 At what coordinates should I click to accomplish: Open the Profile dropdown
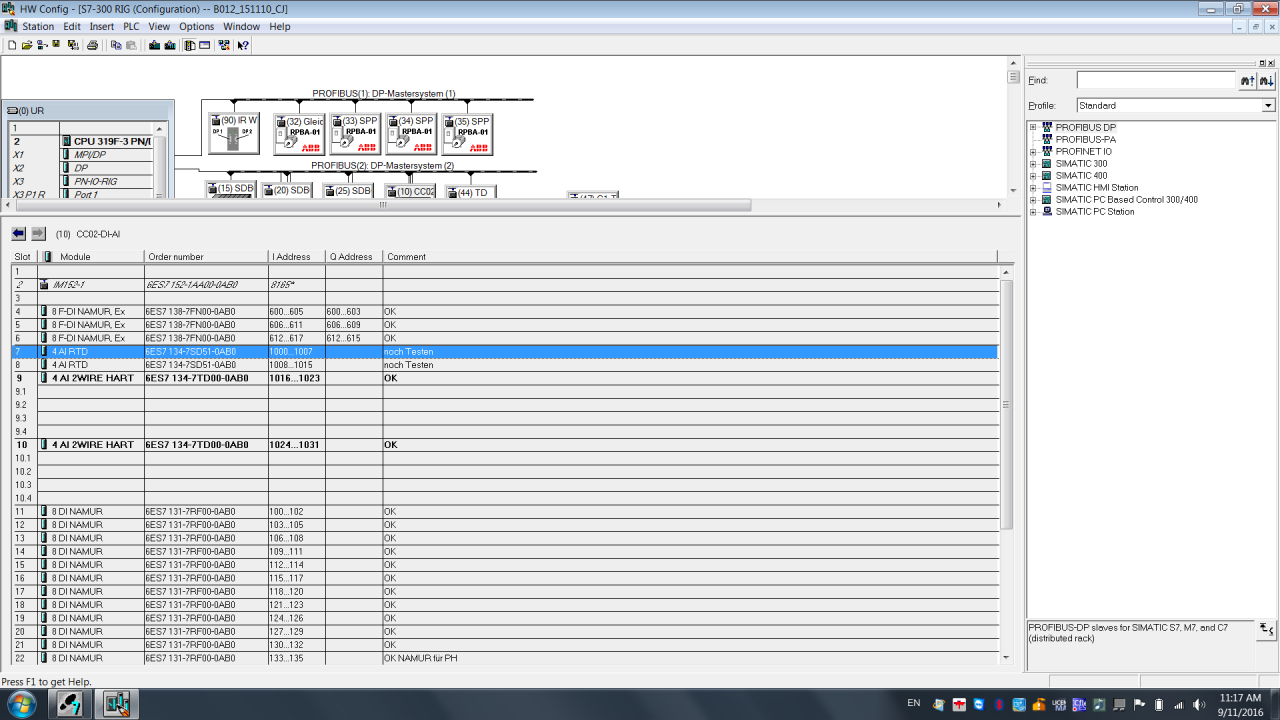pyautogui.click(x=1268, y=105)
